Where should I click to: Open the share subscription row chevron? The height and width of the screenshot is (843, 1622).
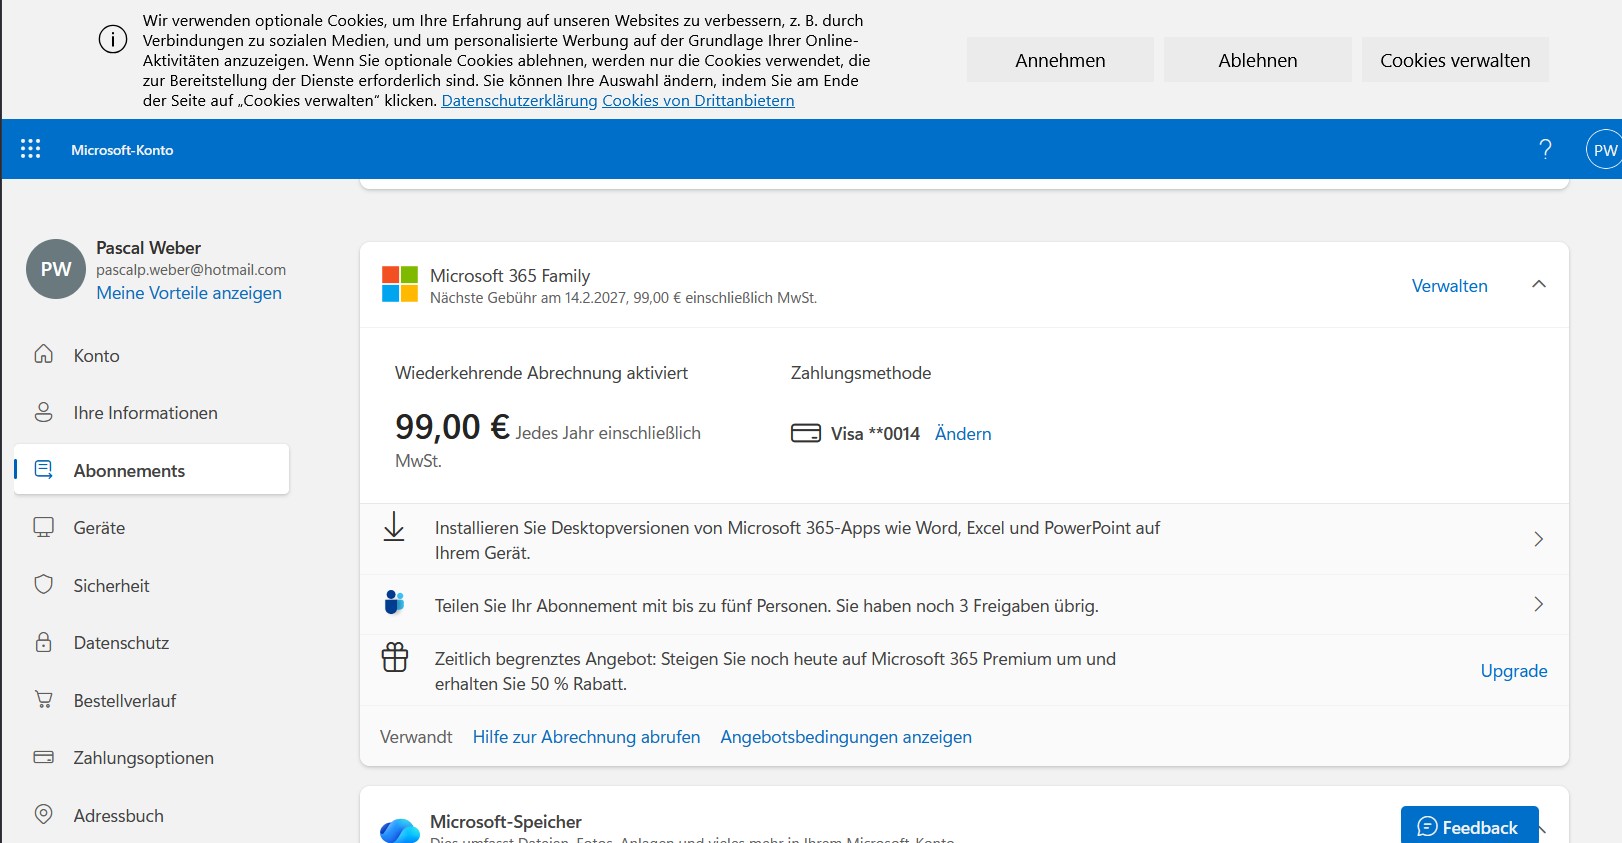pos(1538,604)
